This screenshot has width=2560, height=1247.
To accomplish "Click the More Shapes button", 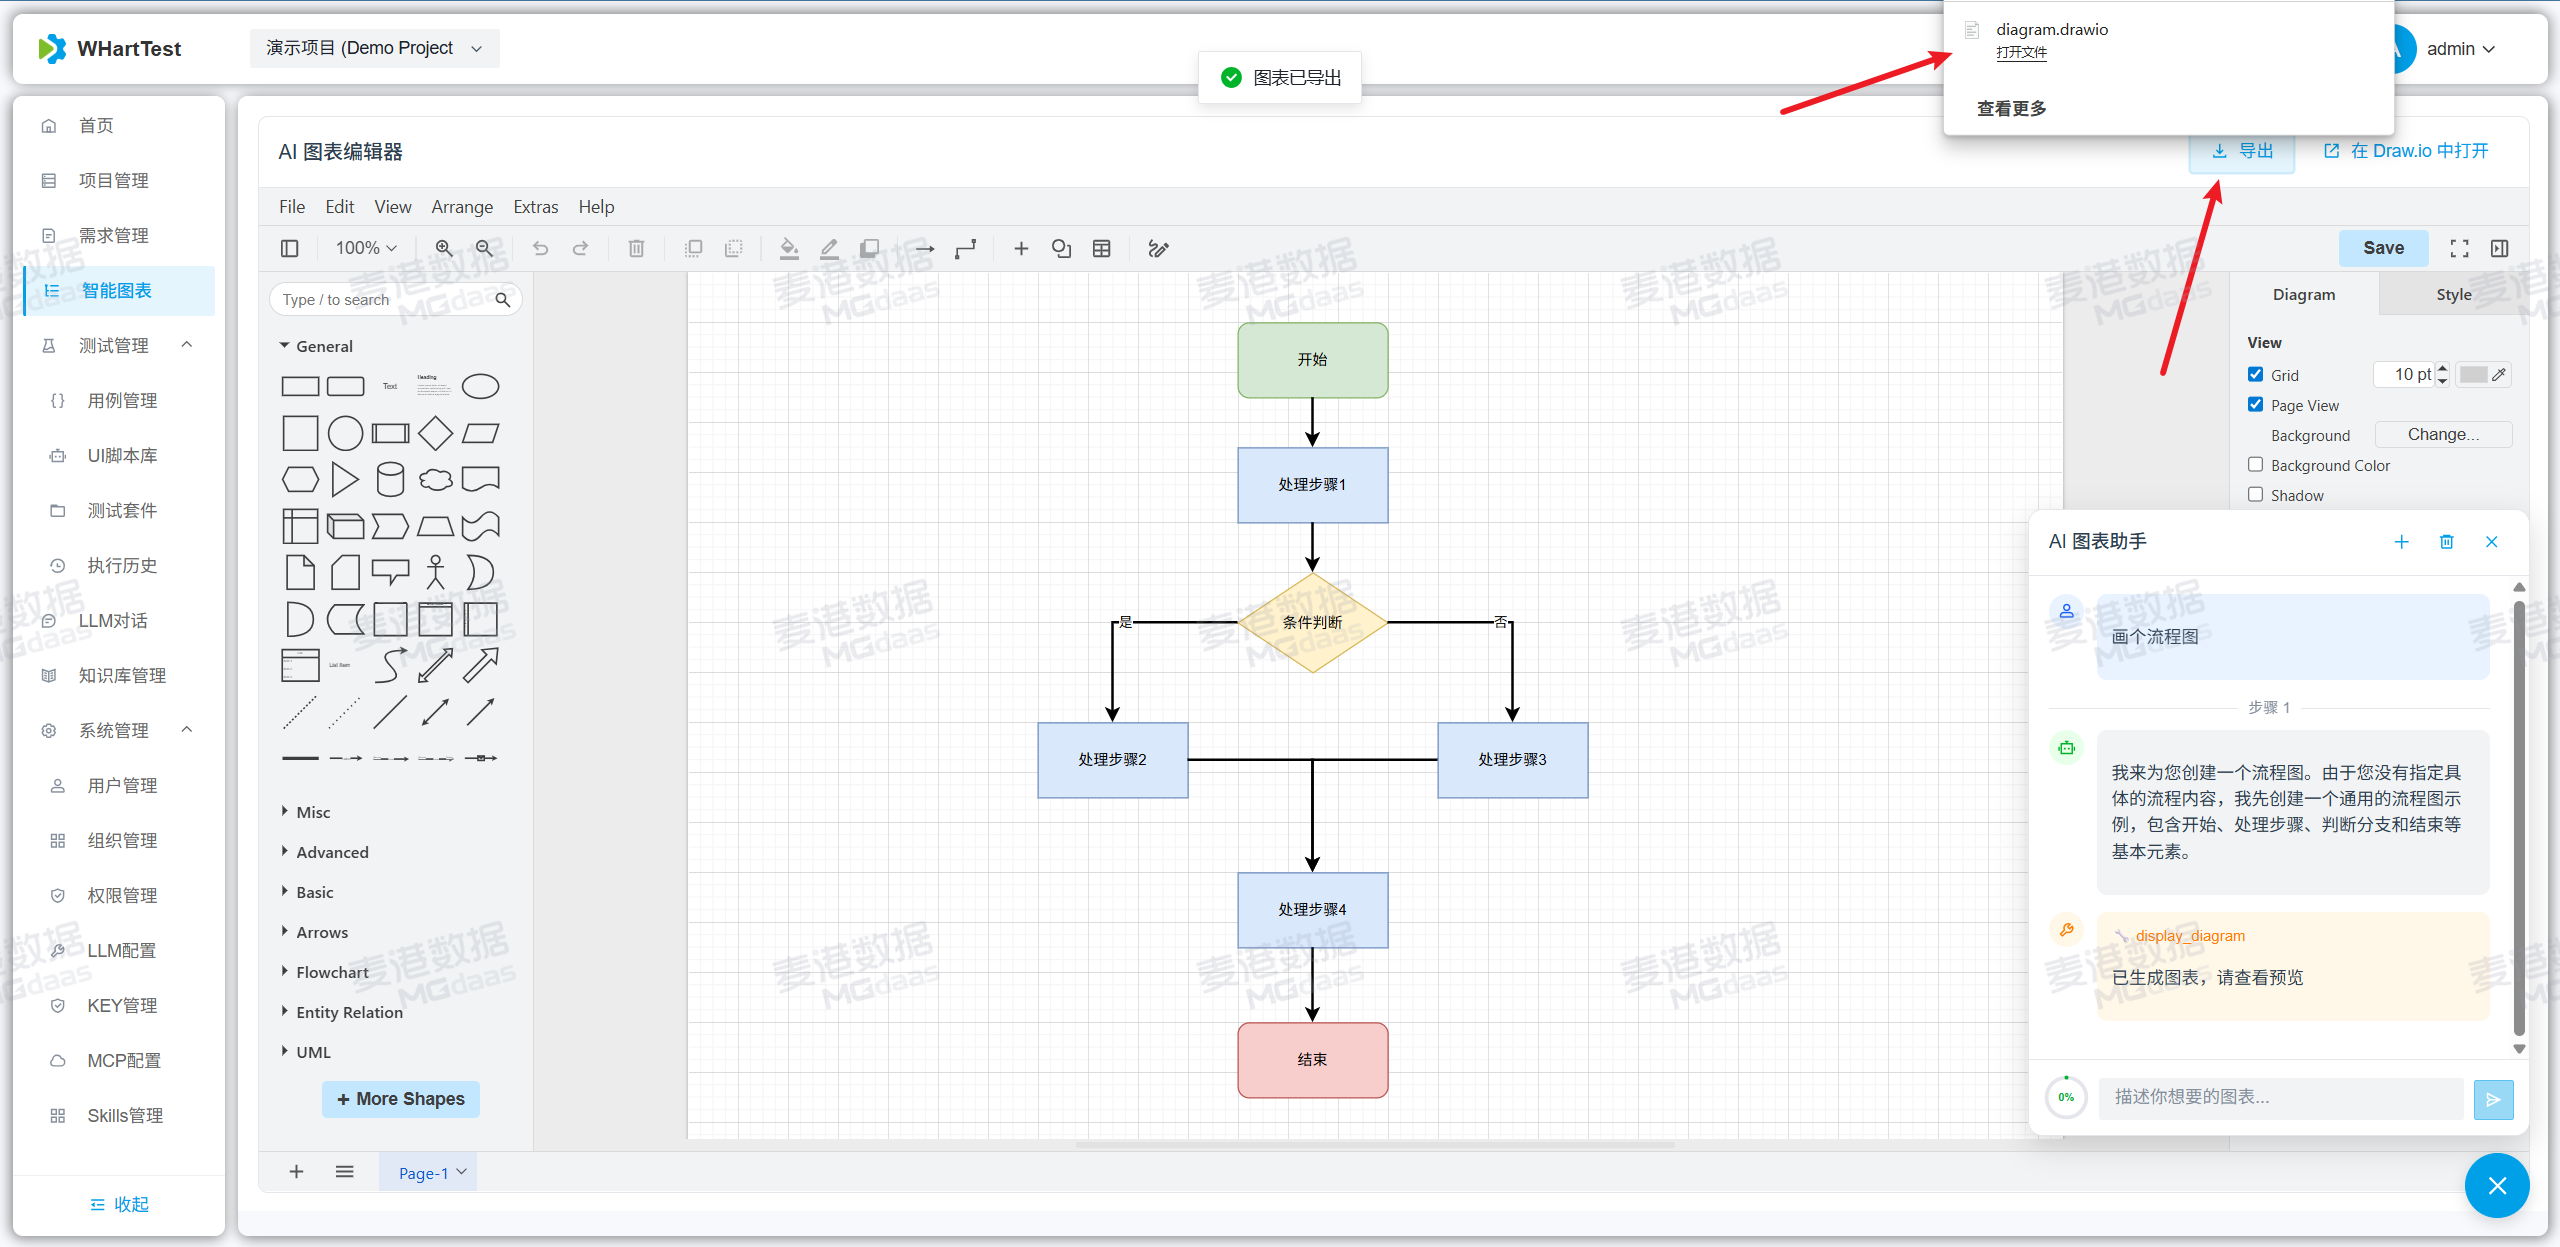I will click(400, 1098).
